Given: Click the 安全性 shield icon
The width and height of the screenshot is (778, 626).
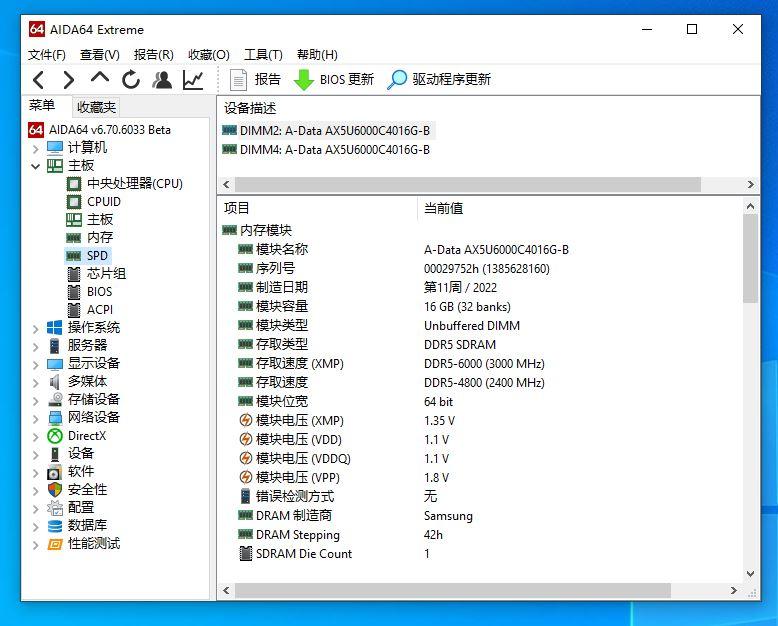Looking at the screenshot, I should click(55, 490).
